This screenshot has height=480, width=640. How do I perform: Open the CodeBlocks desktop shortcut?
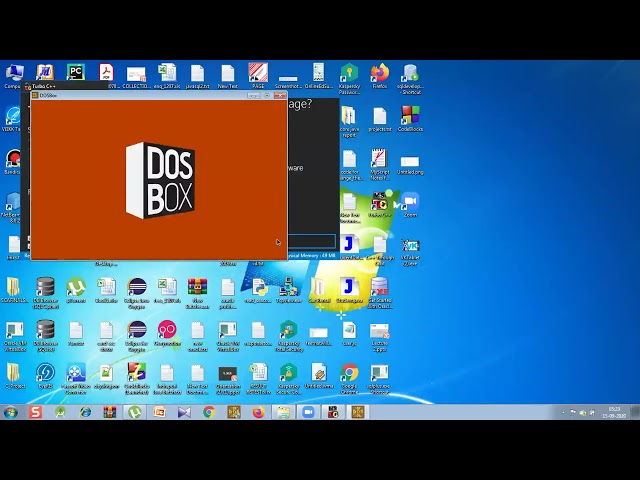[x=410, y=118]
